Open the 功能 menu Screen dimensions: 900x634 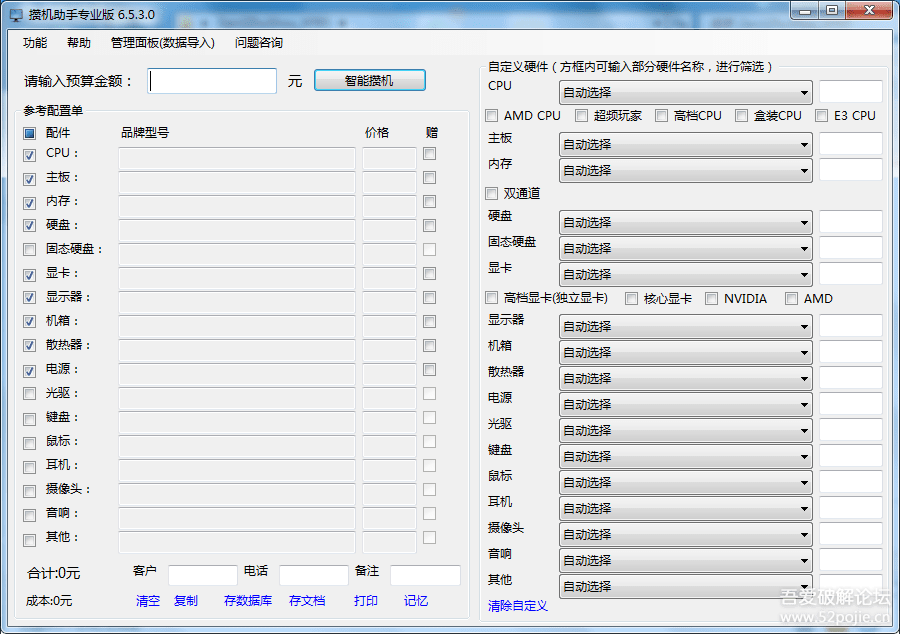click(x=34, y=43)
